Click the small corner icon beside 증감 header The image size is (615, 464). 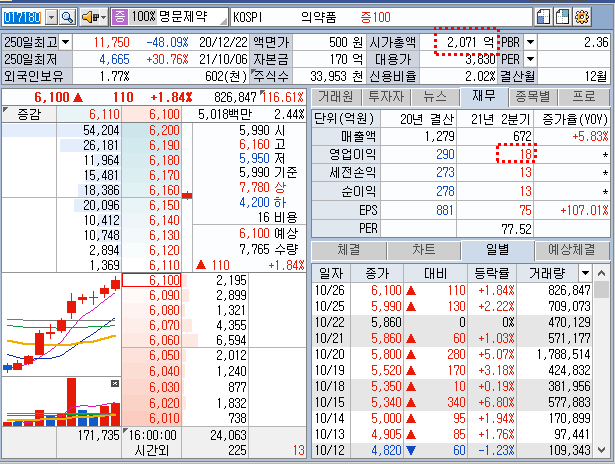pos(5,110)
